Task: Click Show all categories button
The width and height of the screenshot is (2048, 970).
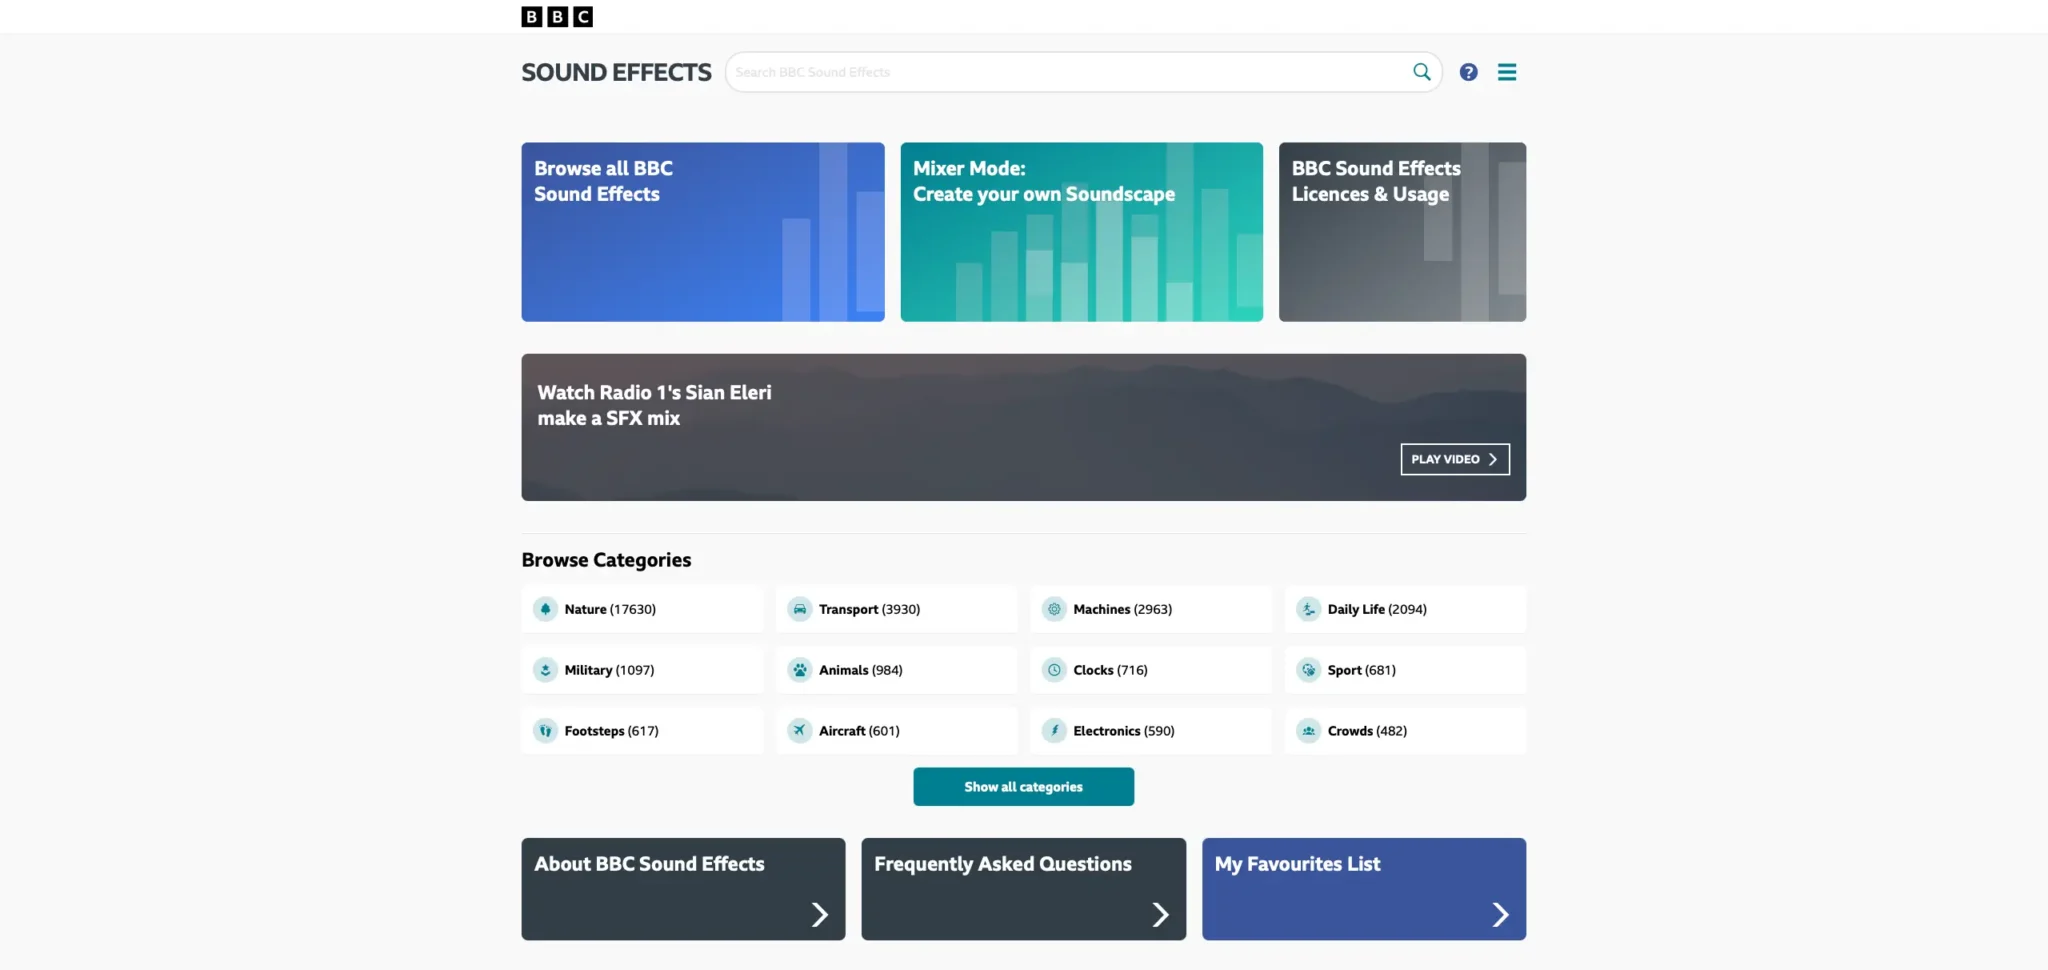Action: tap(1023, 787)
